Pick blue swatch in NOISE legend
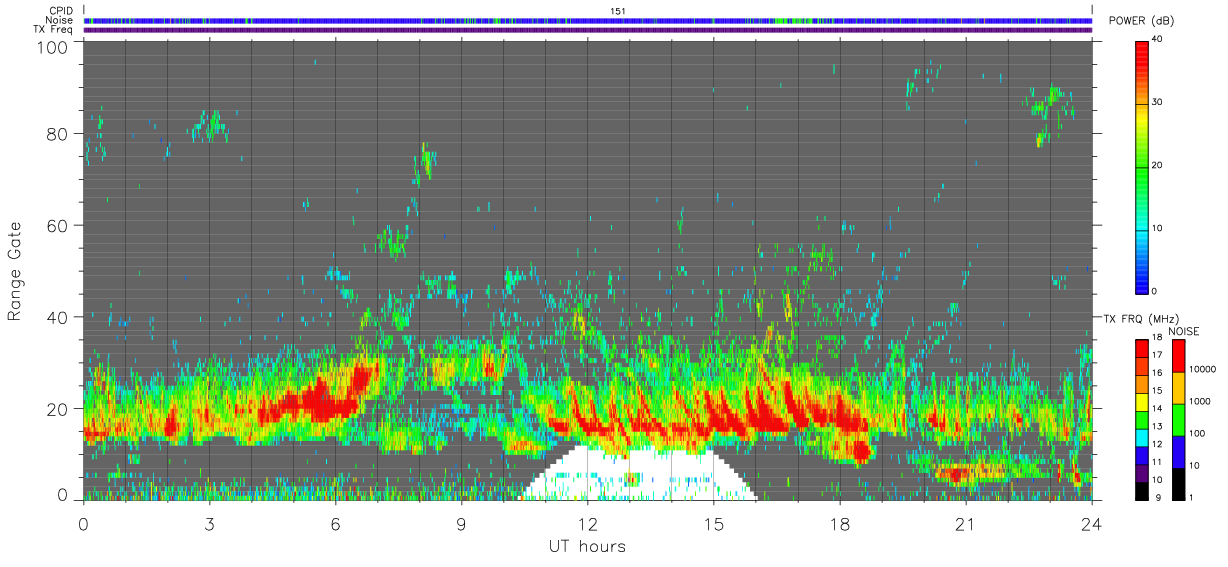Screen dimensions: 1228x567 [x=1178, y=450]
